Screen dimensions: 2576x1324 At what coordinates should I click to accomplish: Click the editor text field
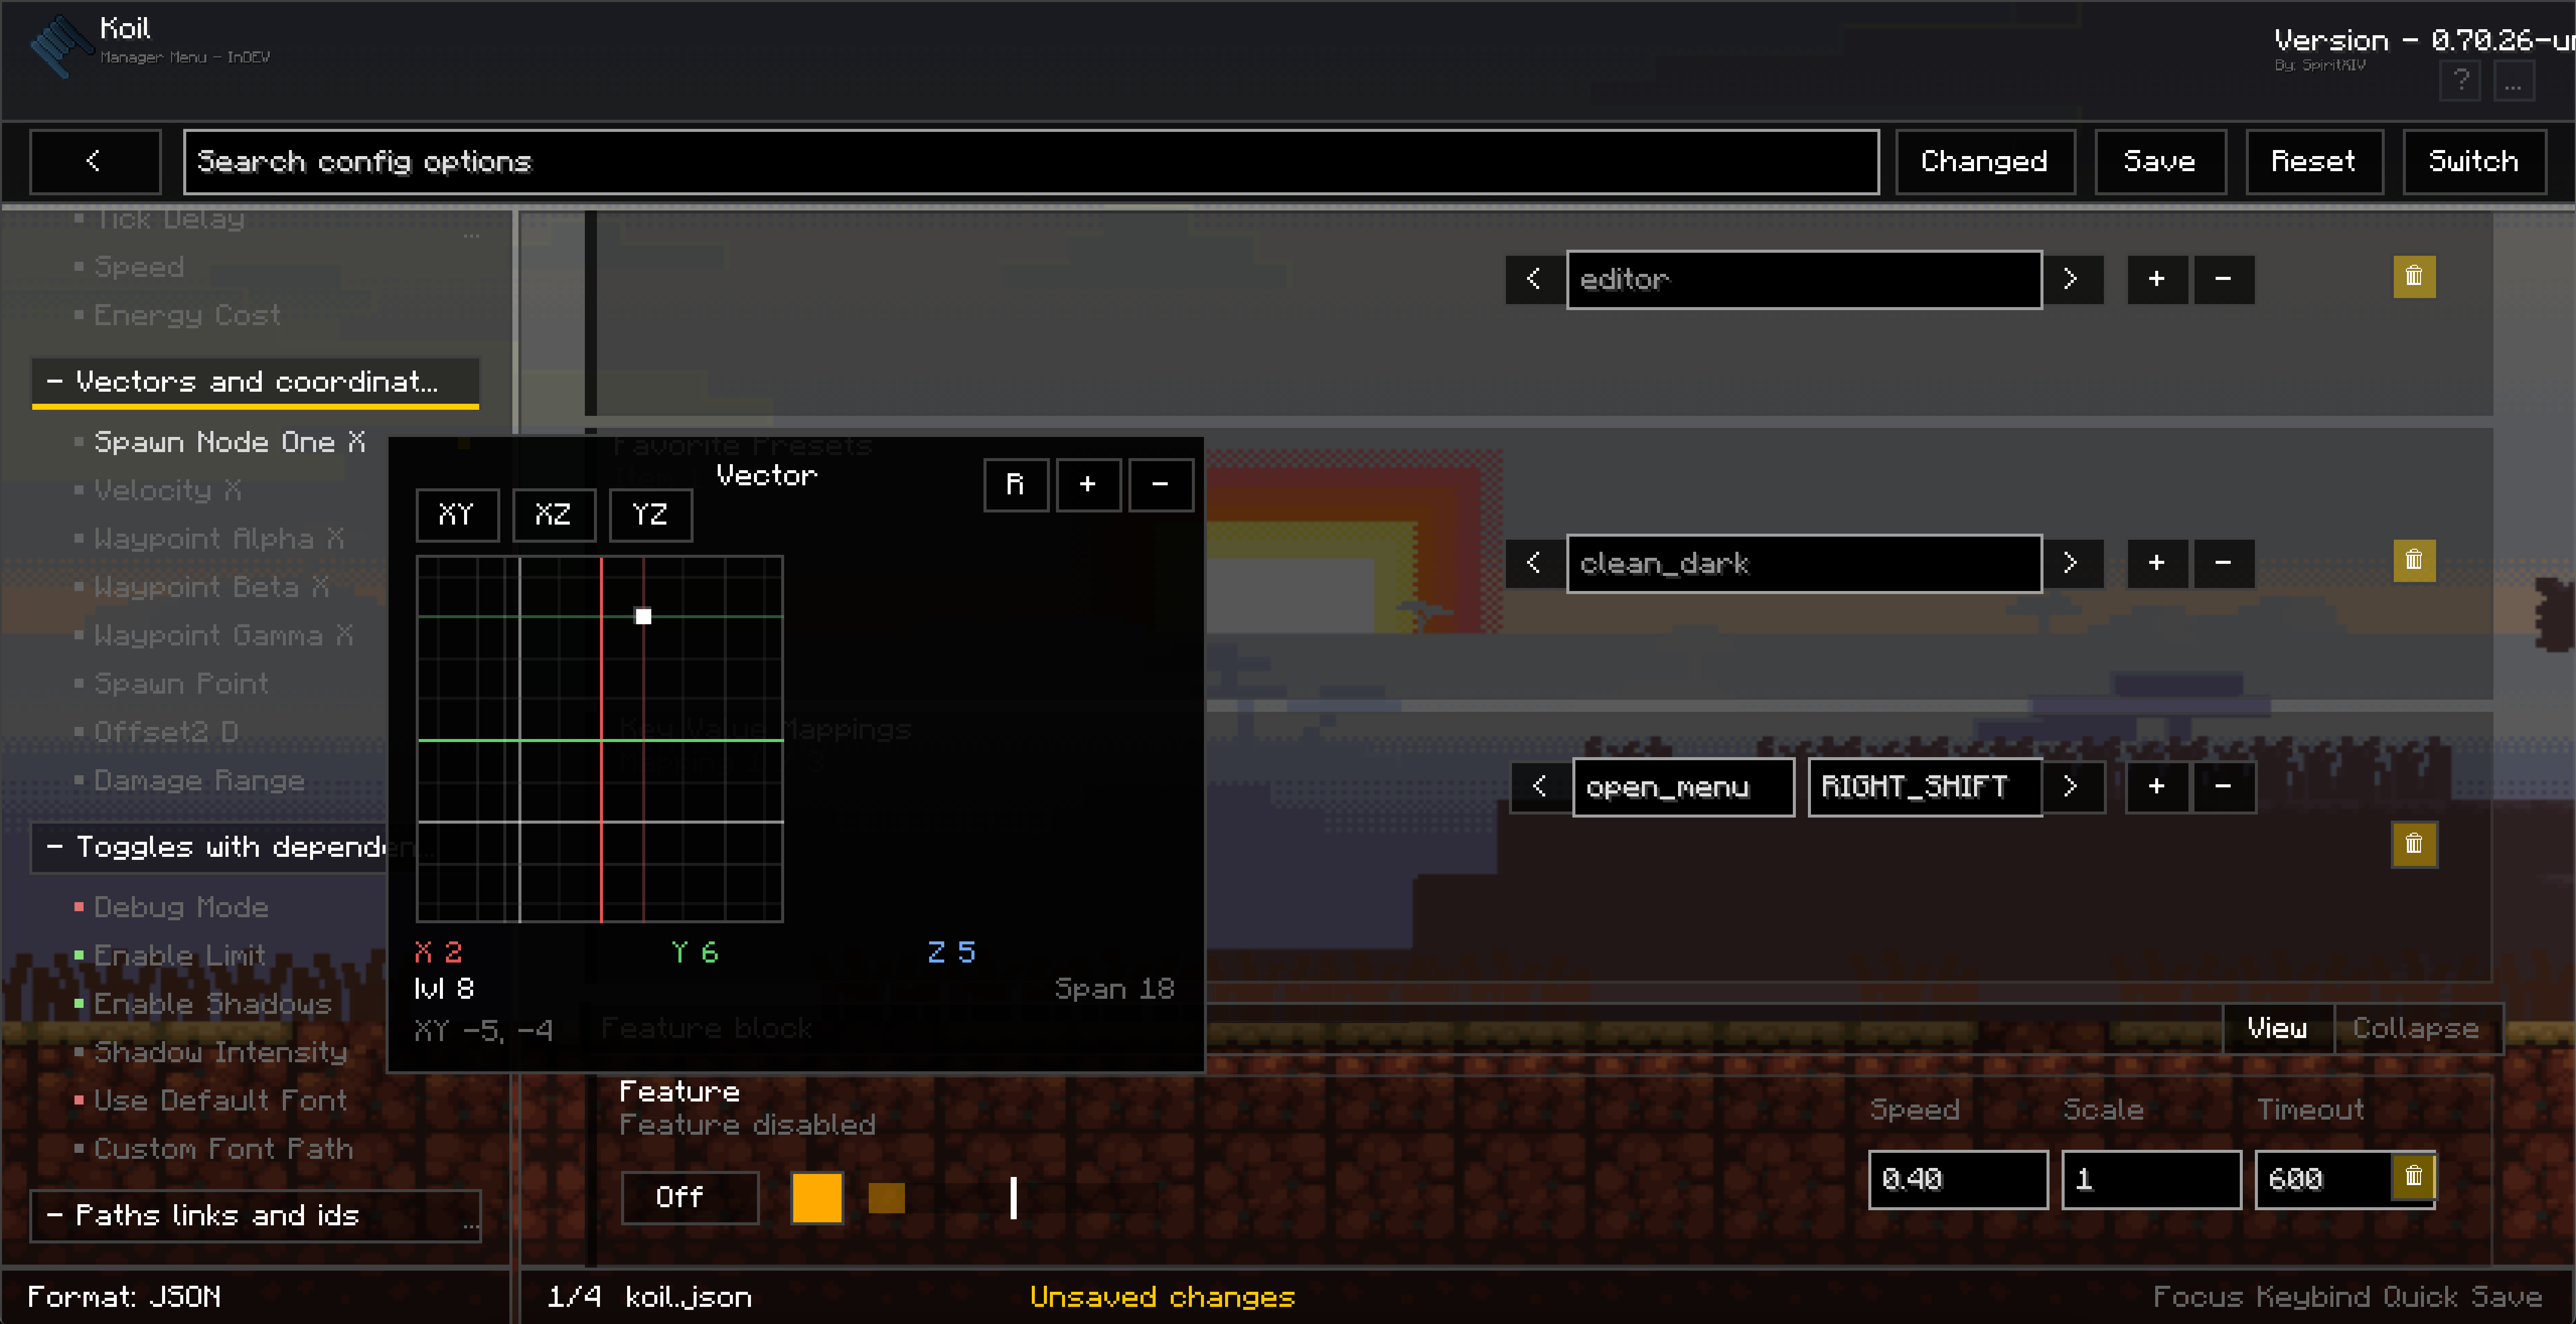tap(1804, 279)
